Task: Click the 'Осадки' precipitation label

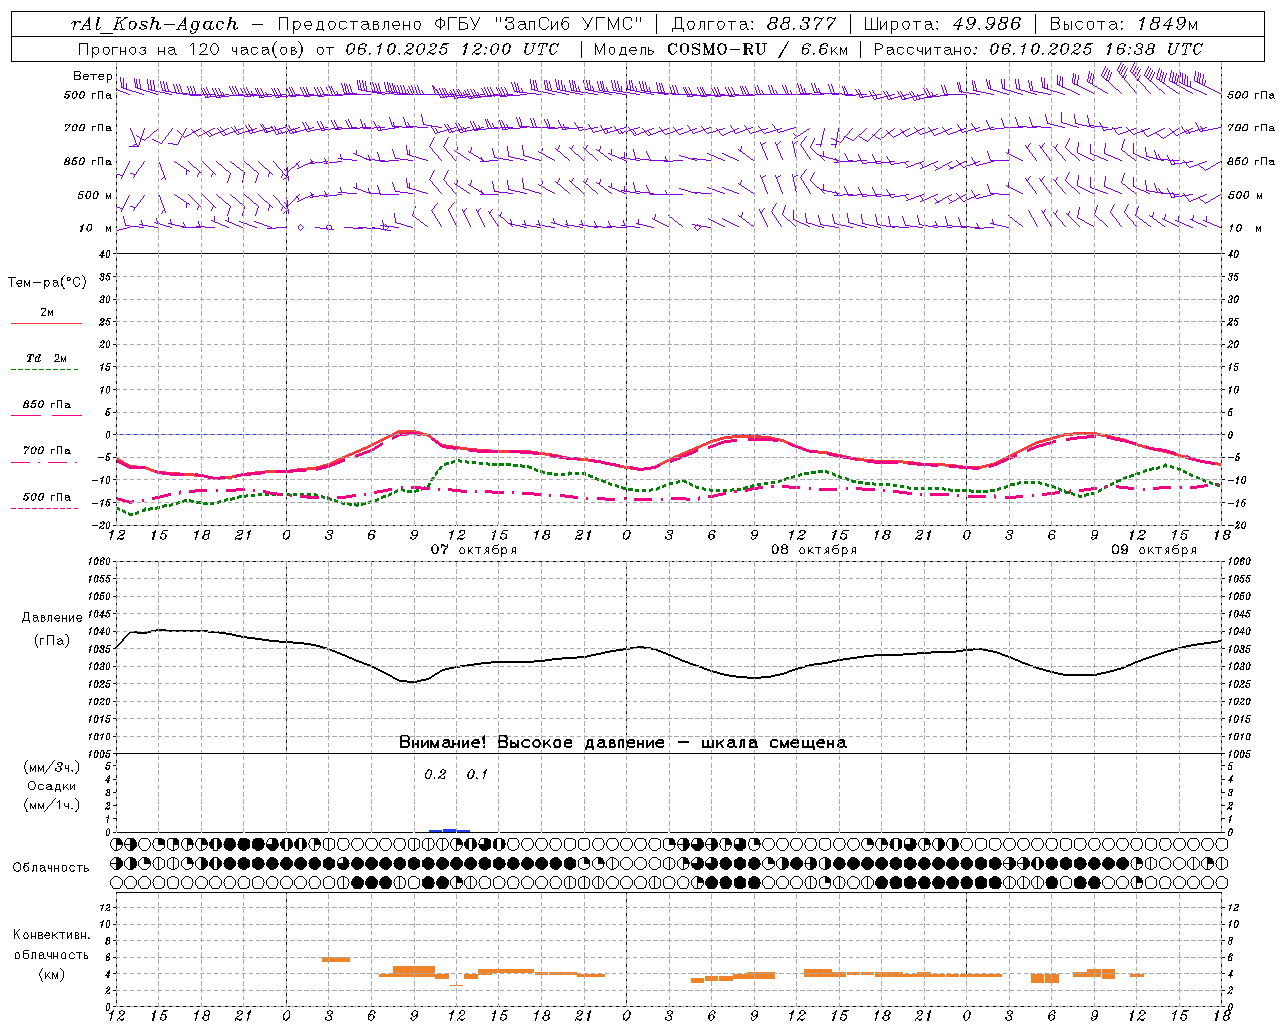Action: click(x=52, y=786)
